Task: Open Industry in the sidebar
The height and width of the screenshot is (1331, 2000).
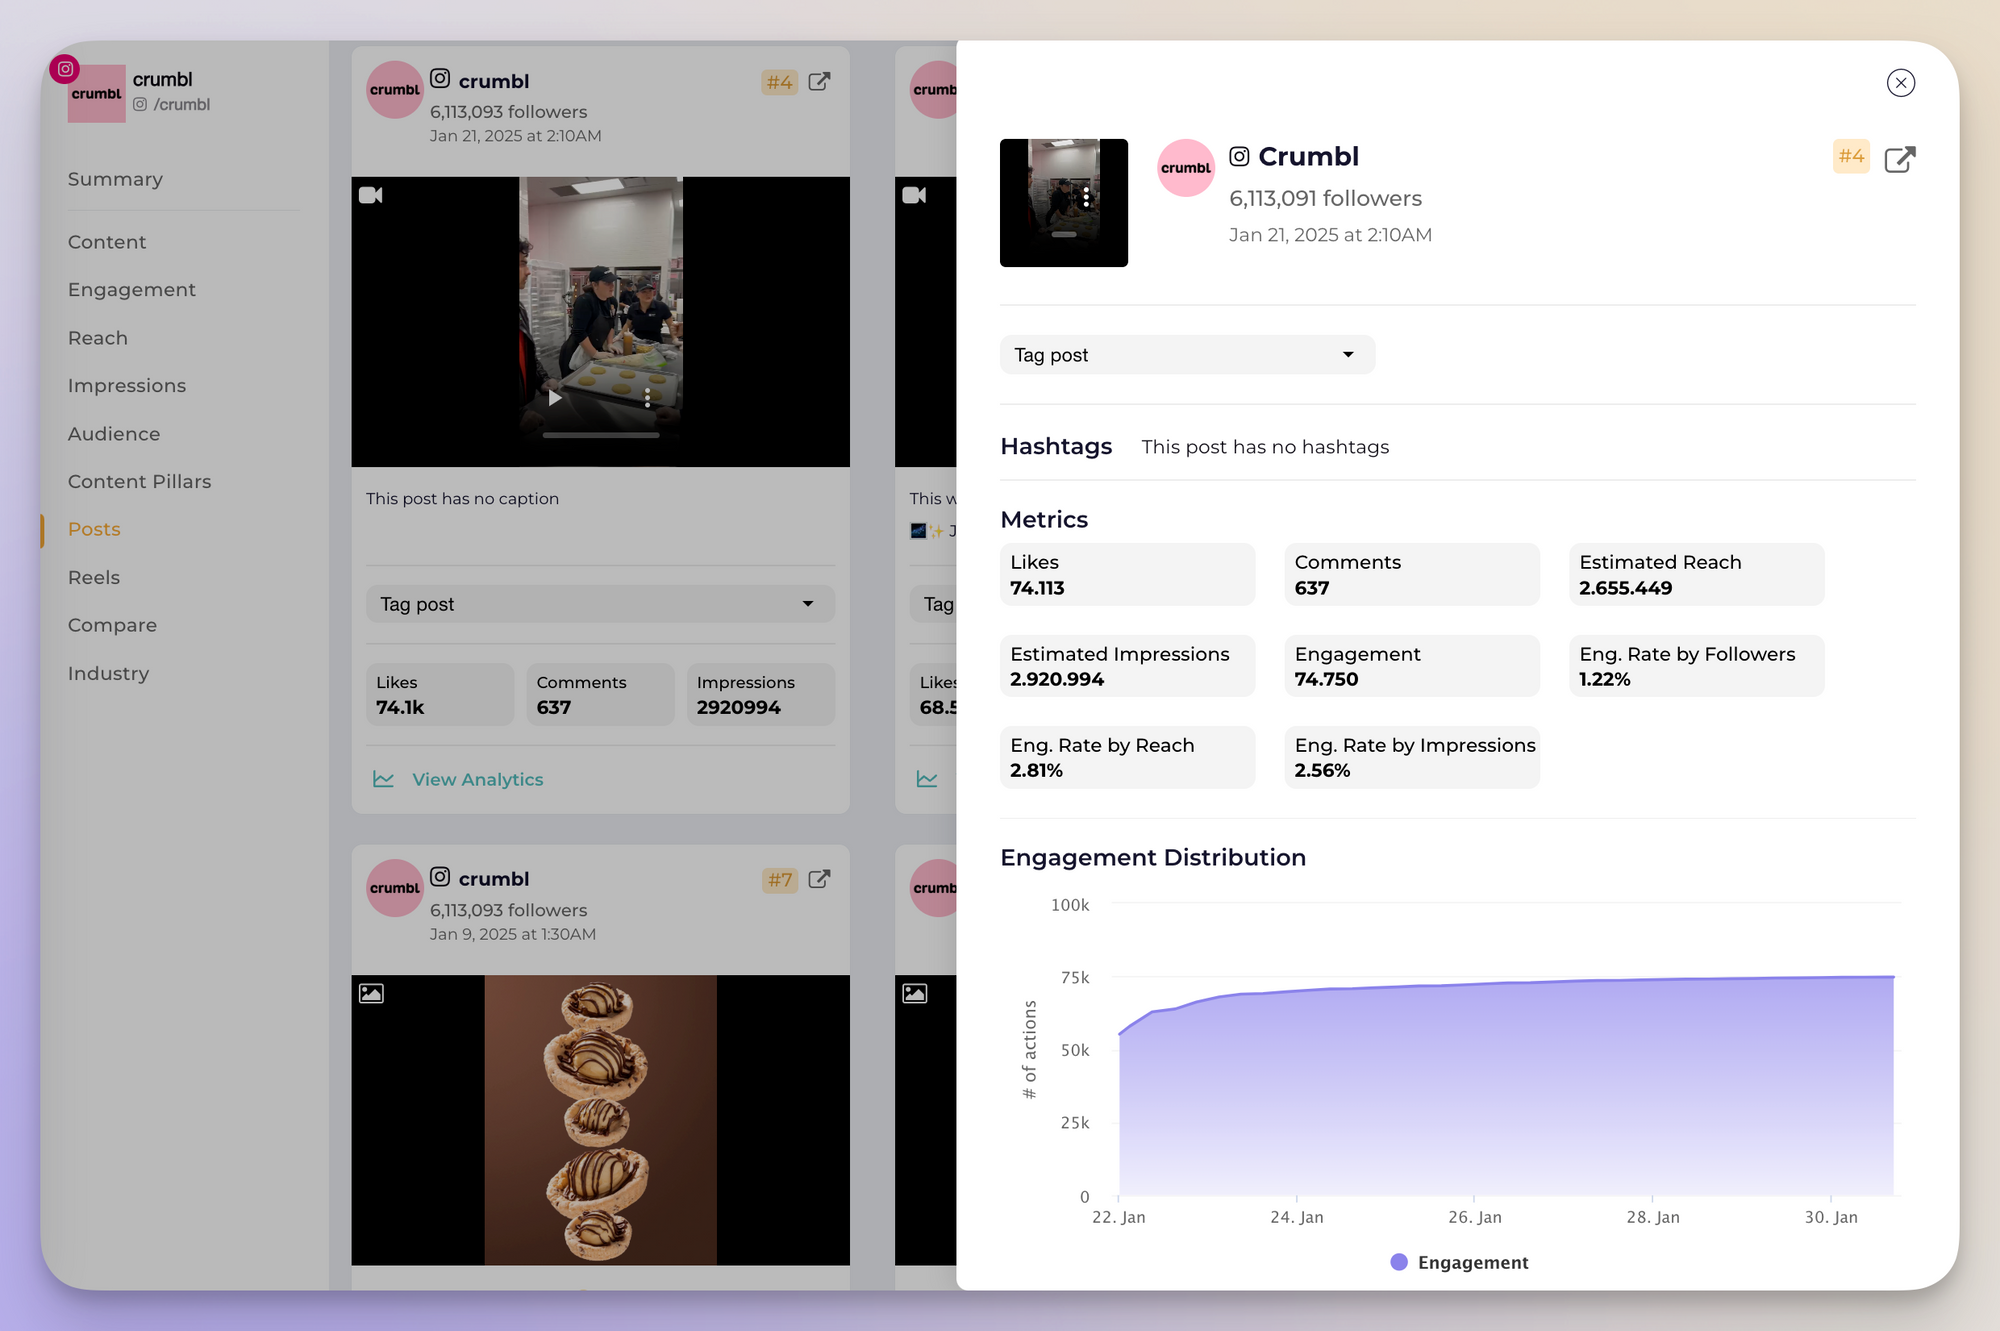Action: 108,674
